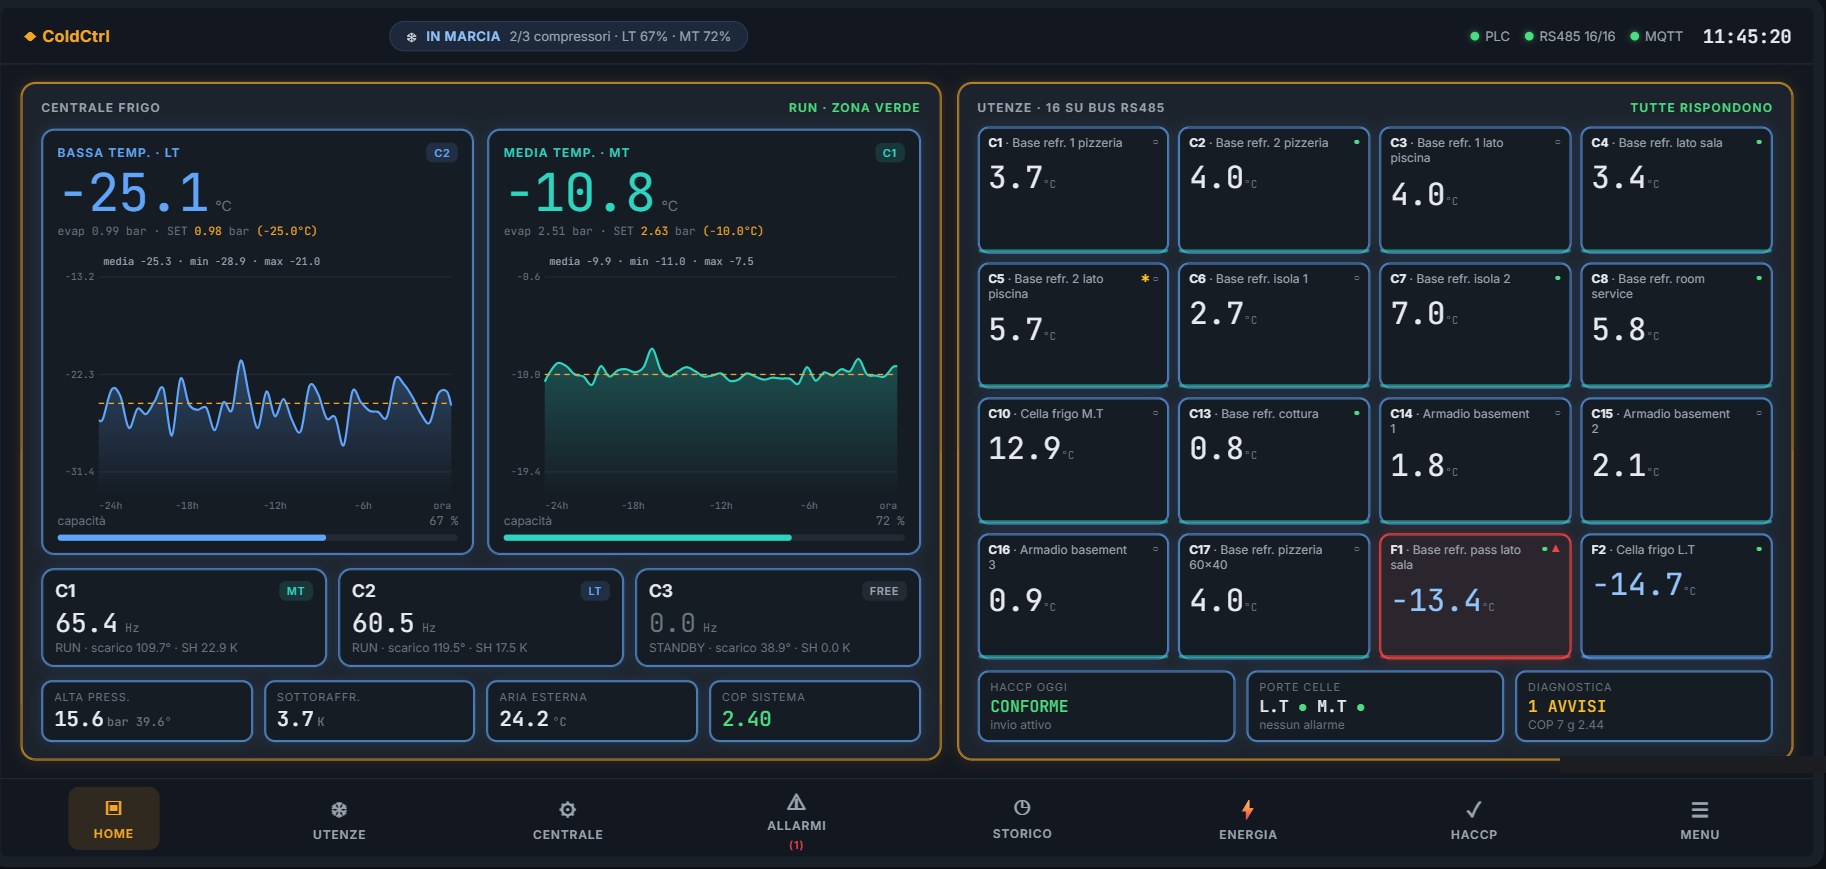
Task: Click the LT capacità progress bar
Action: pos(258,537)
